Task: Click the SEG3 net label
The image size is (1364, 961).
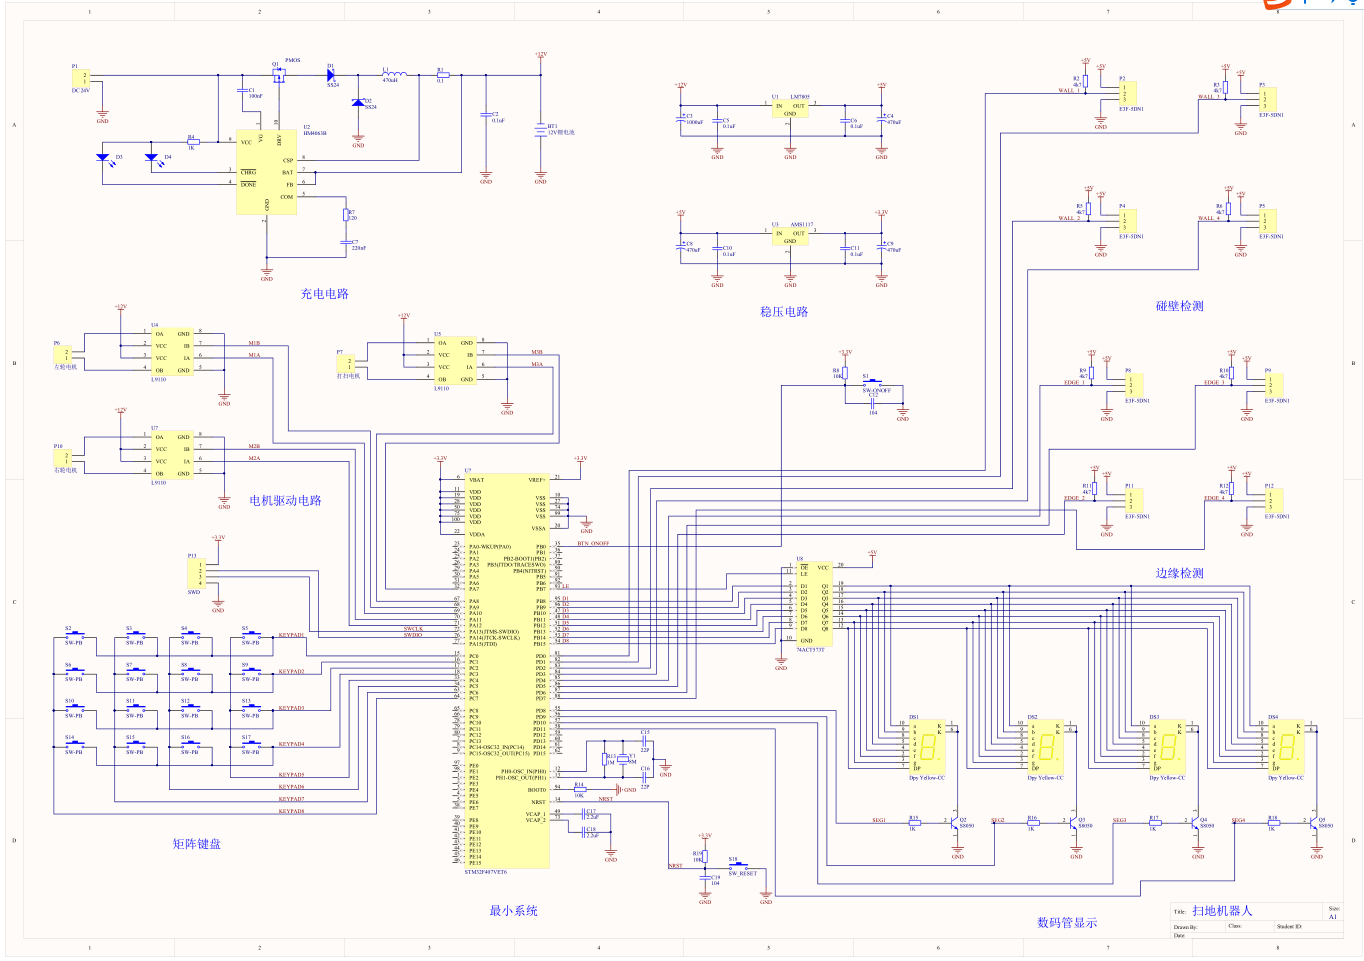Action: pos(1119,820)
